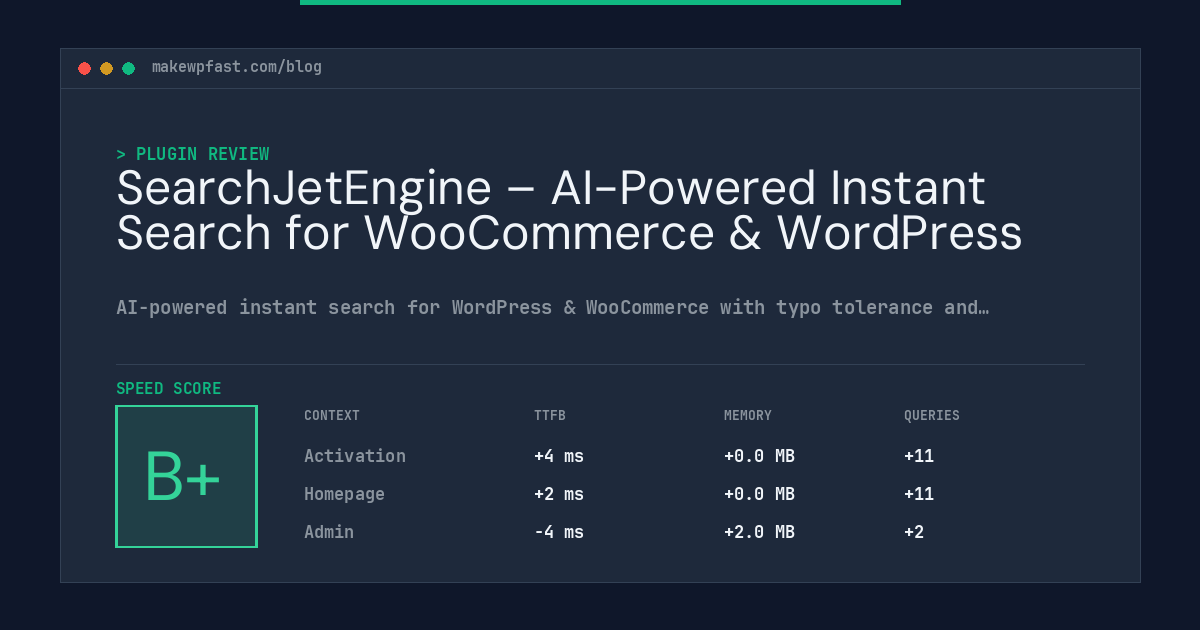Click Activation queries value +11

tap(919, 456)
